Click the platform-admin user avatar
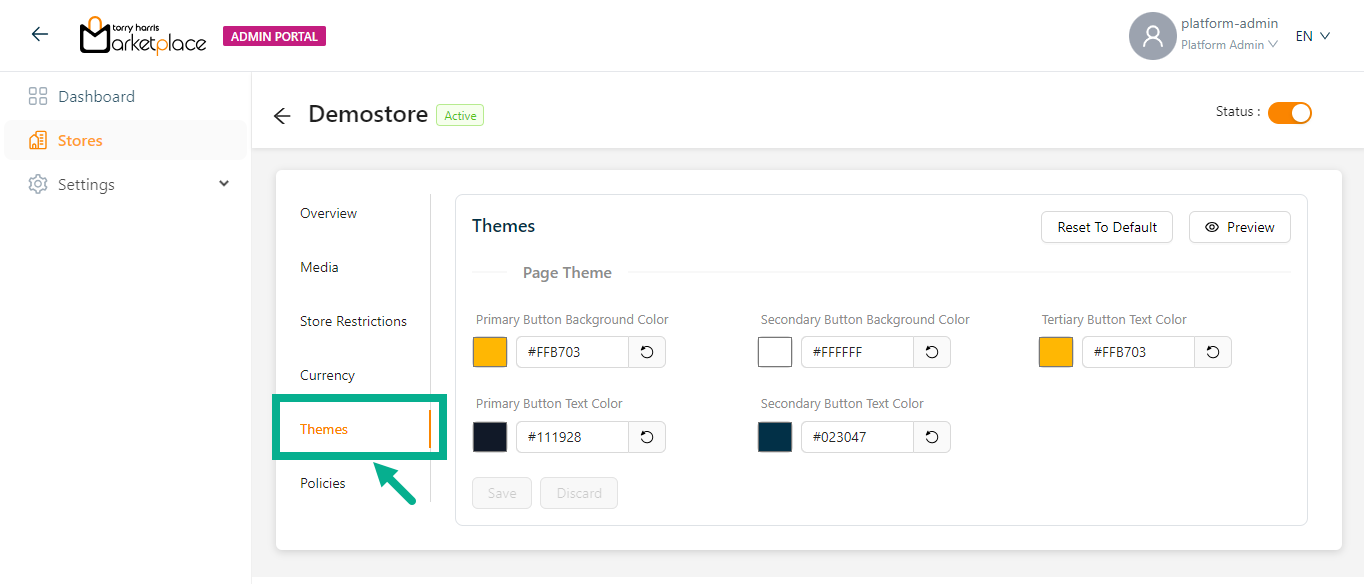The width and height of the screenshot is (1364, 584). 1152,36
